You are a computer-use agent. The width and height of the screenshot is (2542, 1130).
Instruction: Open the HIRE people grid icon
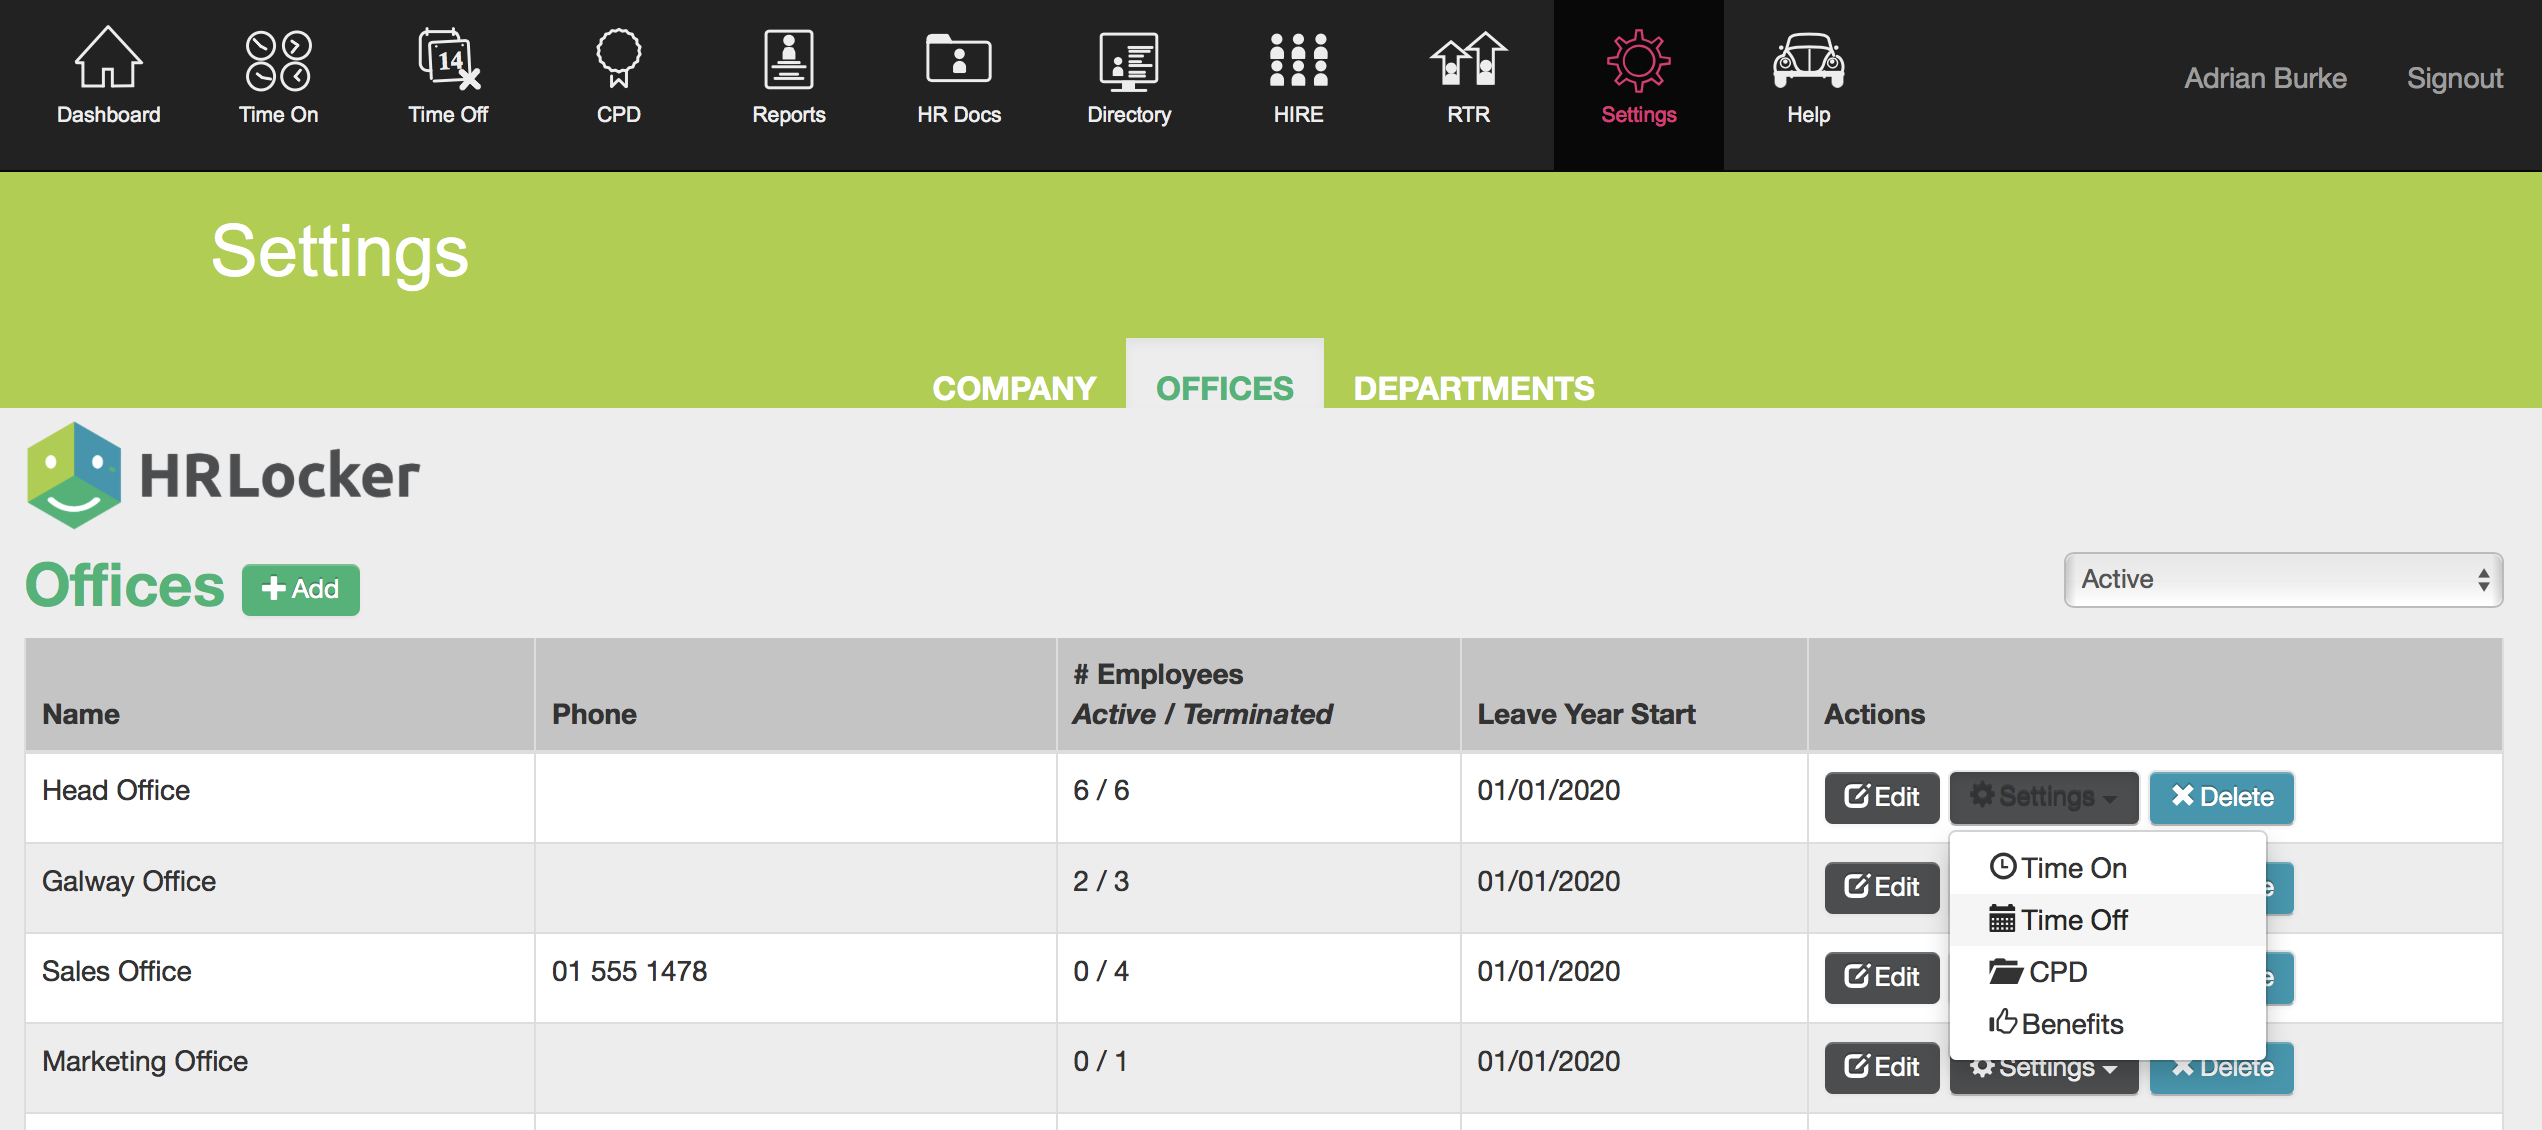(x=1298, y=60)
